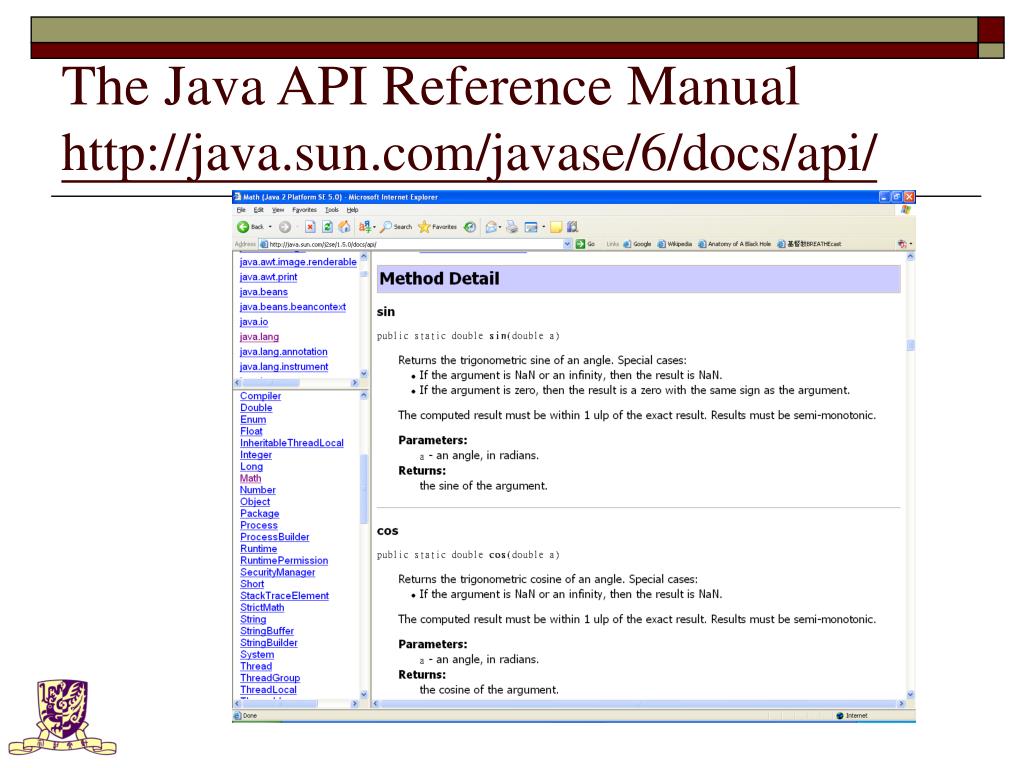The image size is (1024, 768).
Task: Click the Refresh page icon
Action: (327, 227)
